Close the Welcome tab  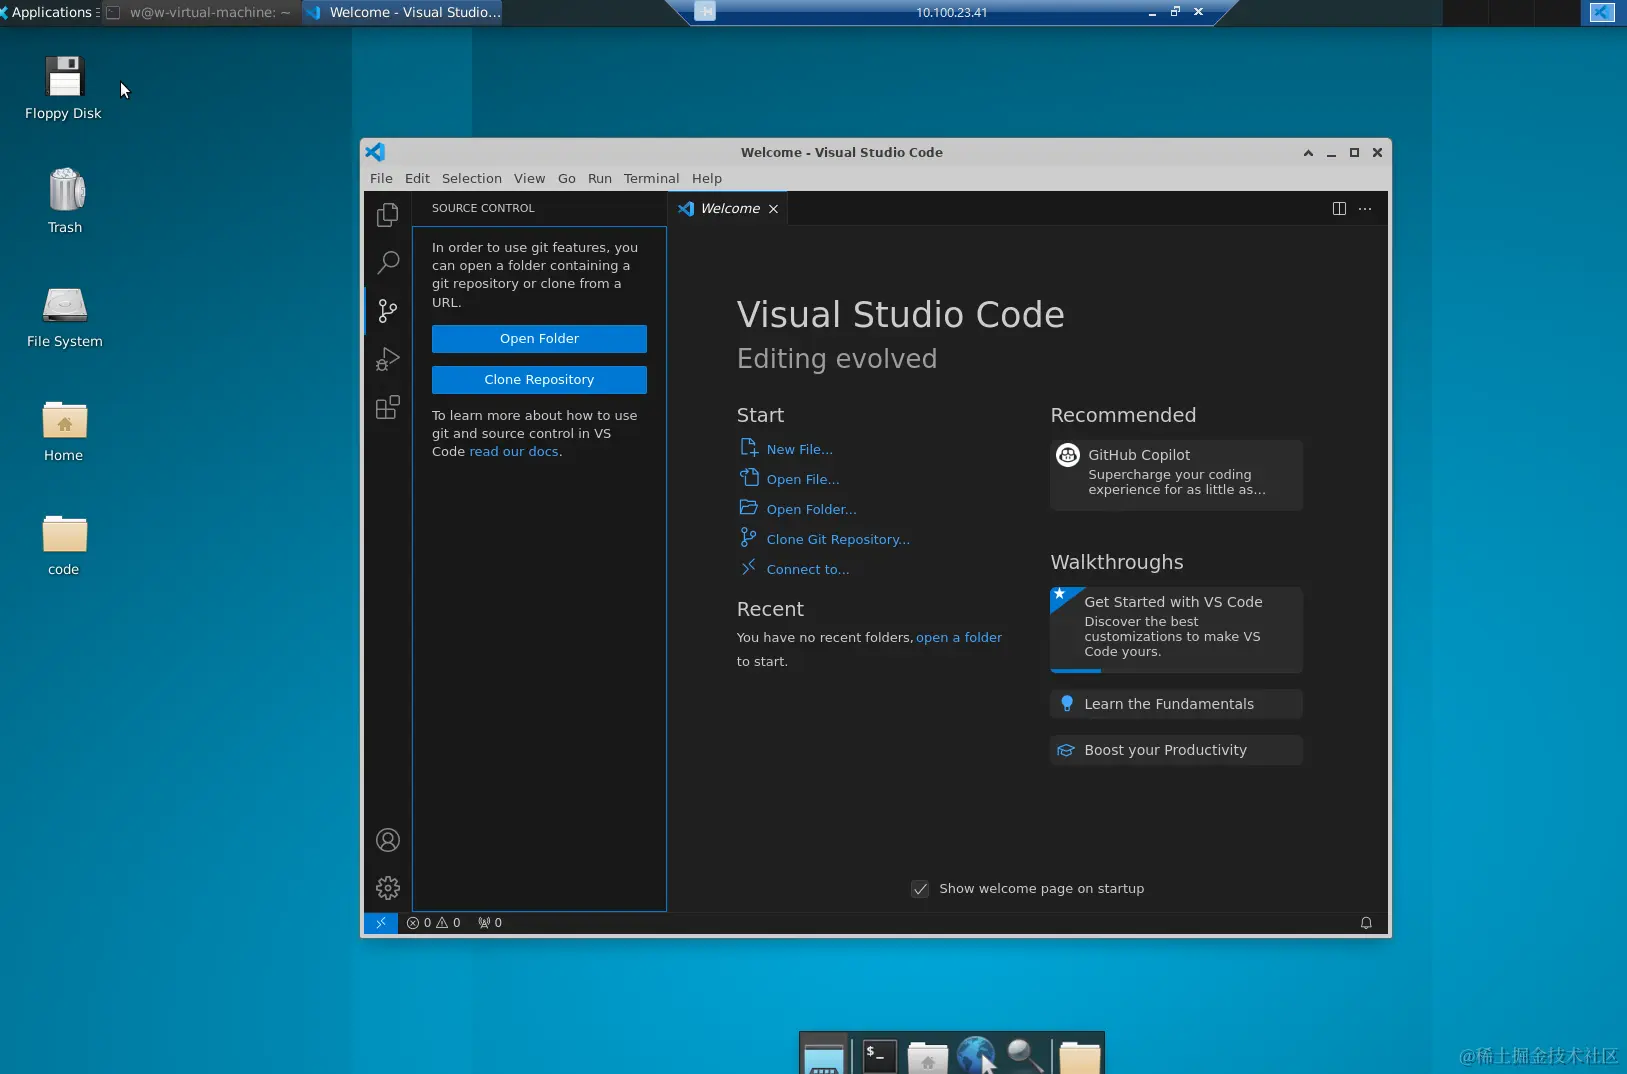pyautogui.click(x=773, y=209)
